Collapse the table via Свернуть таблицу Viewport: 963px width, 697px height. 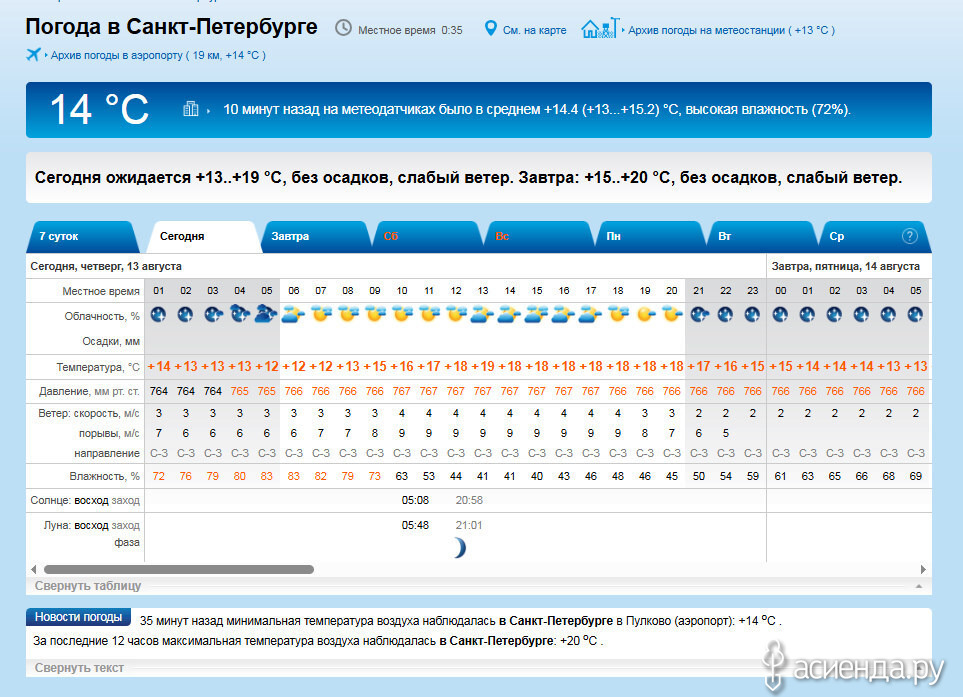88,585
